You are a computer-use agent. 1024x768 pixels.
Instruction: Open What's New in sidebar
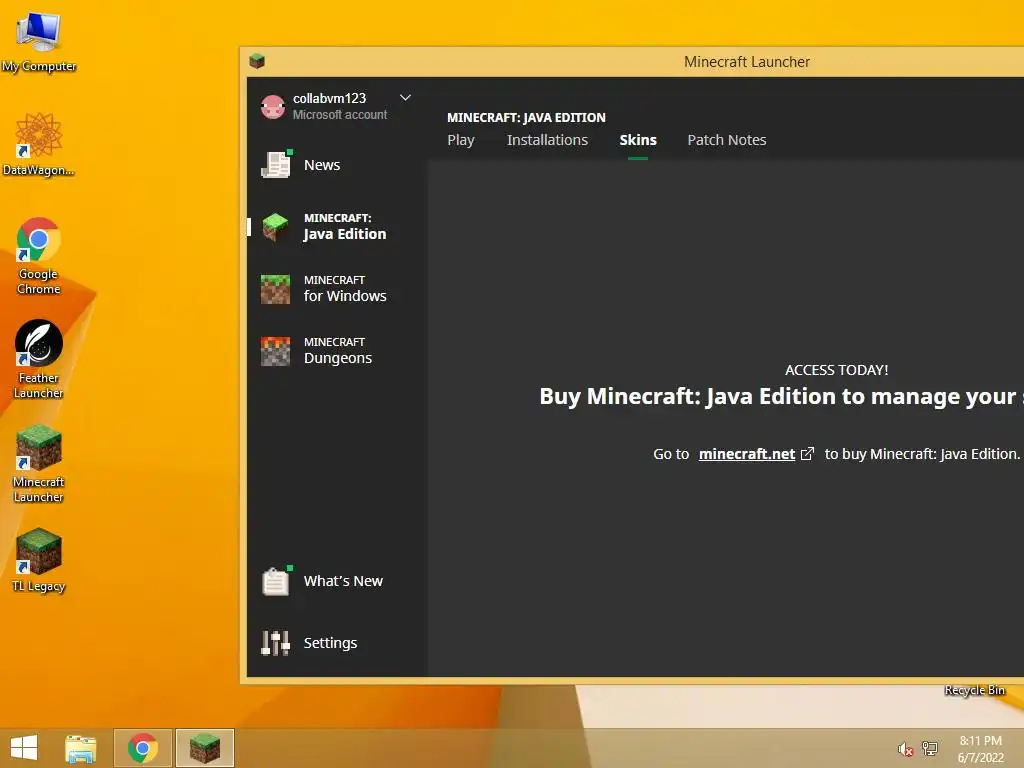coord(336,581)
